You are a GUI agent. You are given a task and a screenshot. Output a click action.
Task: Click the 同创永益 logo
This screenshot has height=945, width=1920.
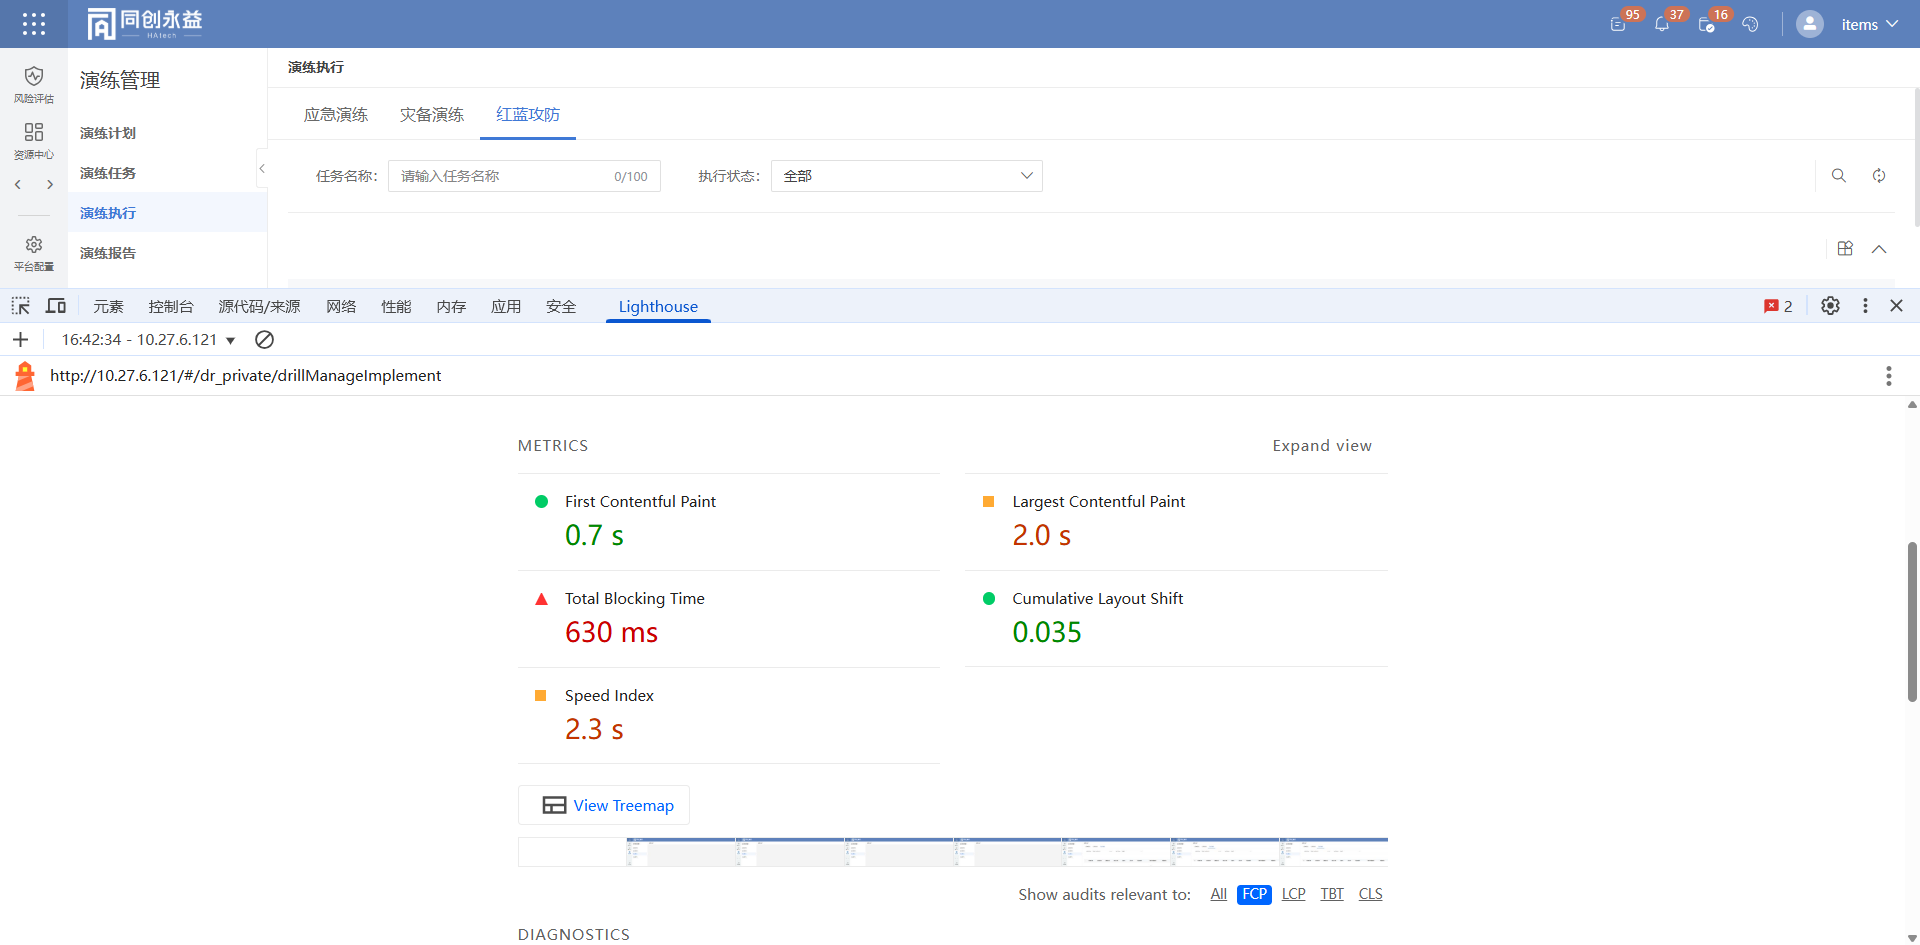[145, 24]
